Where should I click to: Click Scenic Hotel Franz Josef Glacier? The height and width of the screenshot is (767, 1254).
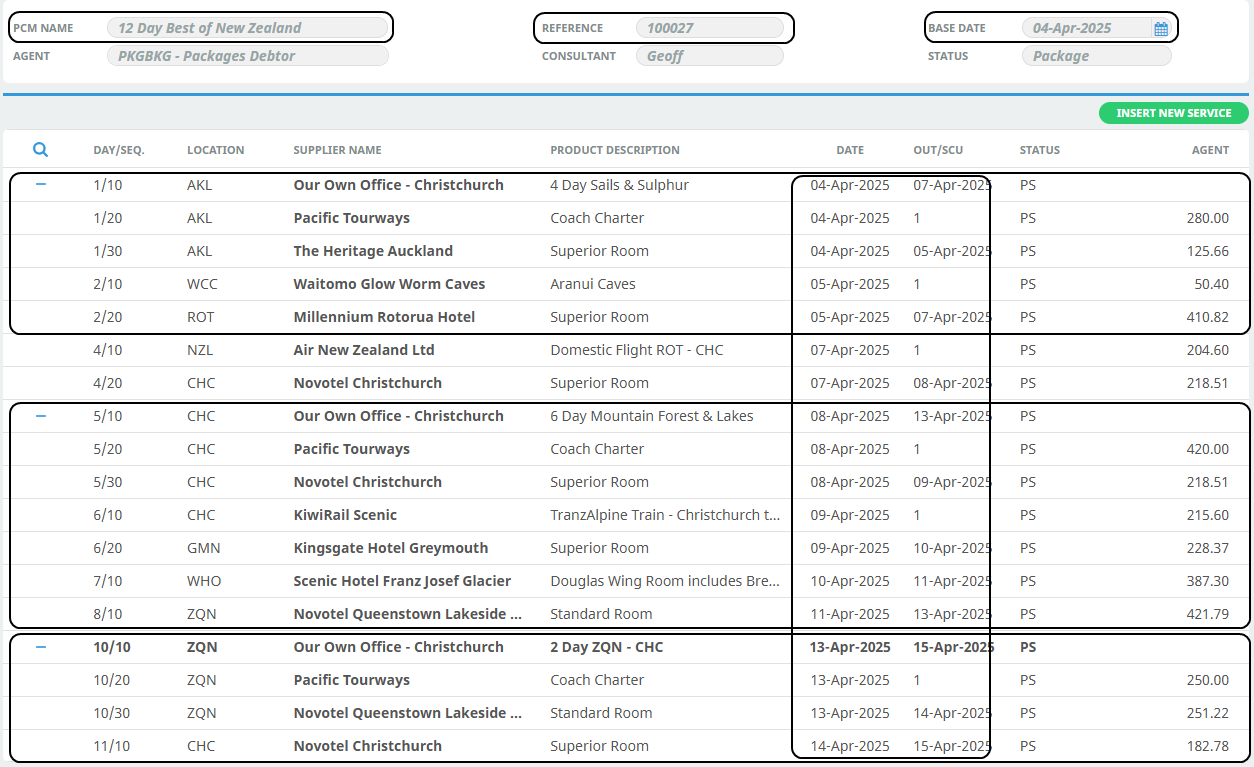(x=402, y=581)
